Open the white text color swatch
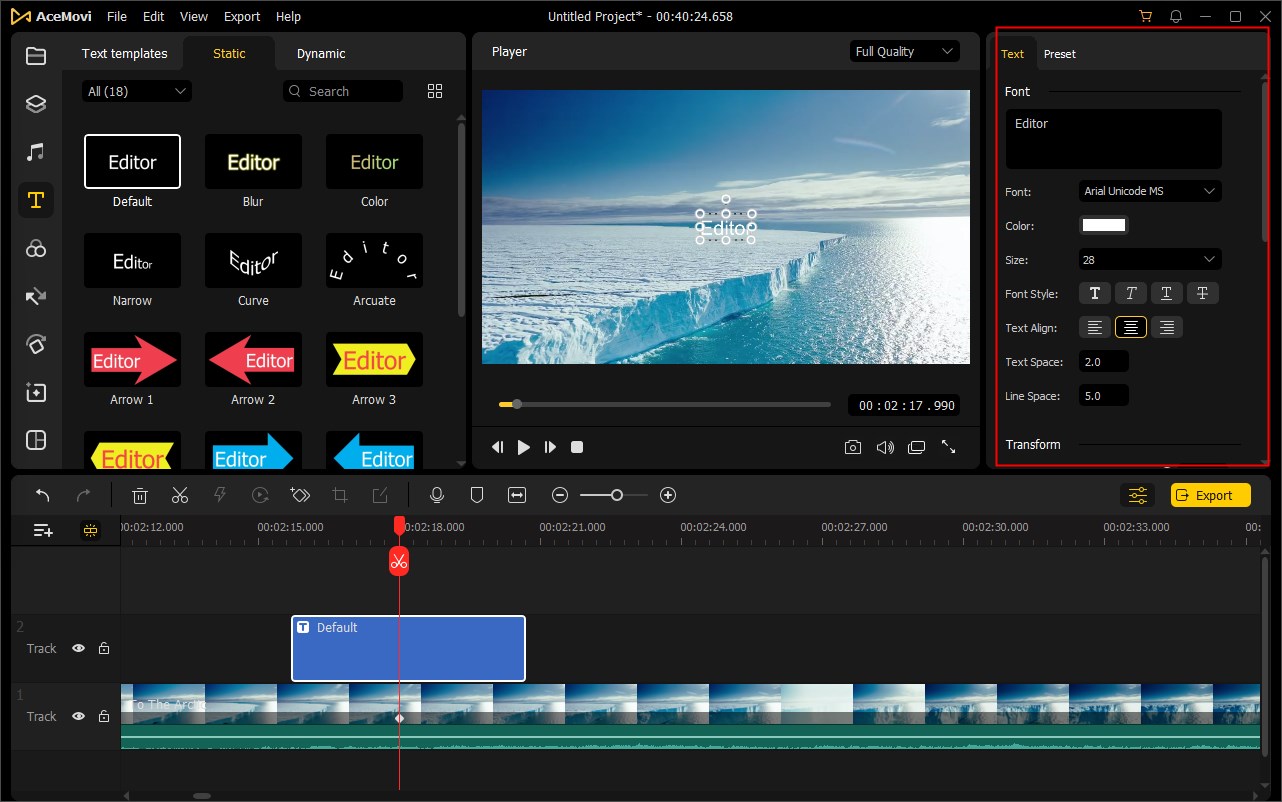Viewport: 1282px width, 802px height. [1104, 225]
